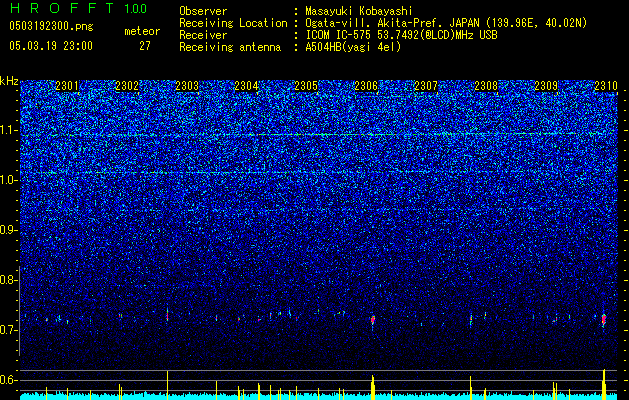The height and width of the screenshot is (400, 629).
Task: Click the meteor echo near 2308
Action: click(x=471, y=320)
